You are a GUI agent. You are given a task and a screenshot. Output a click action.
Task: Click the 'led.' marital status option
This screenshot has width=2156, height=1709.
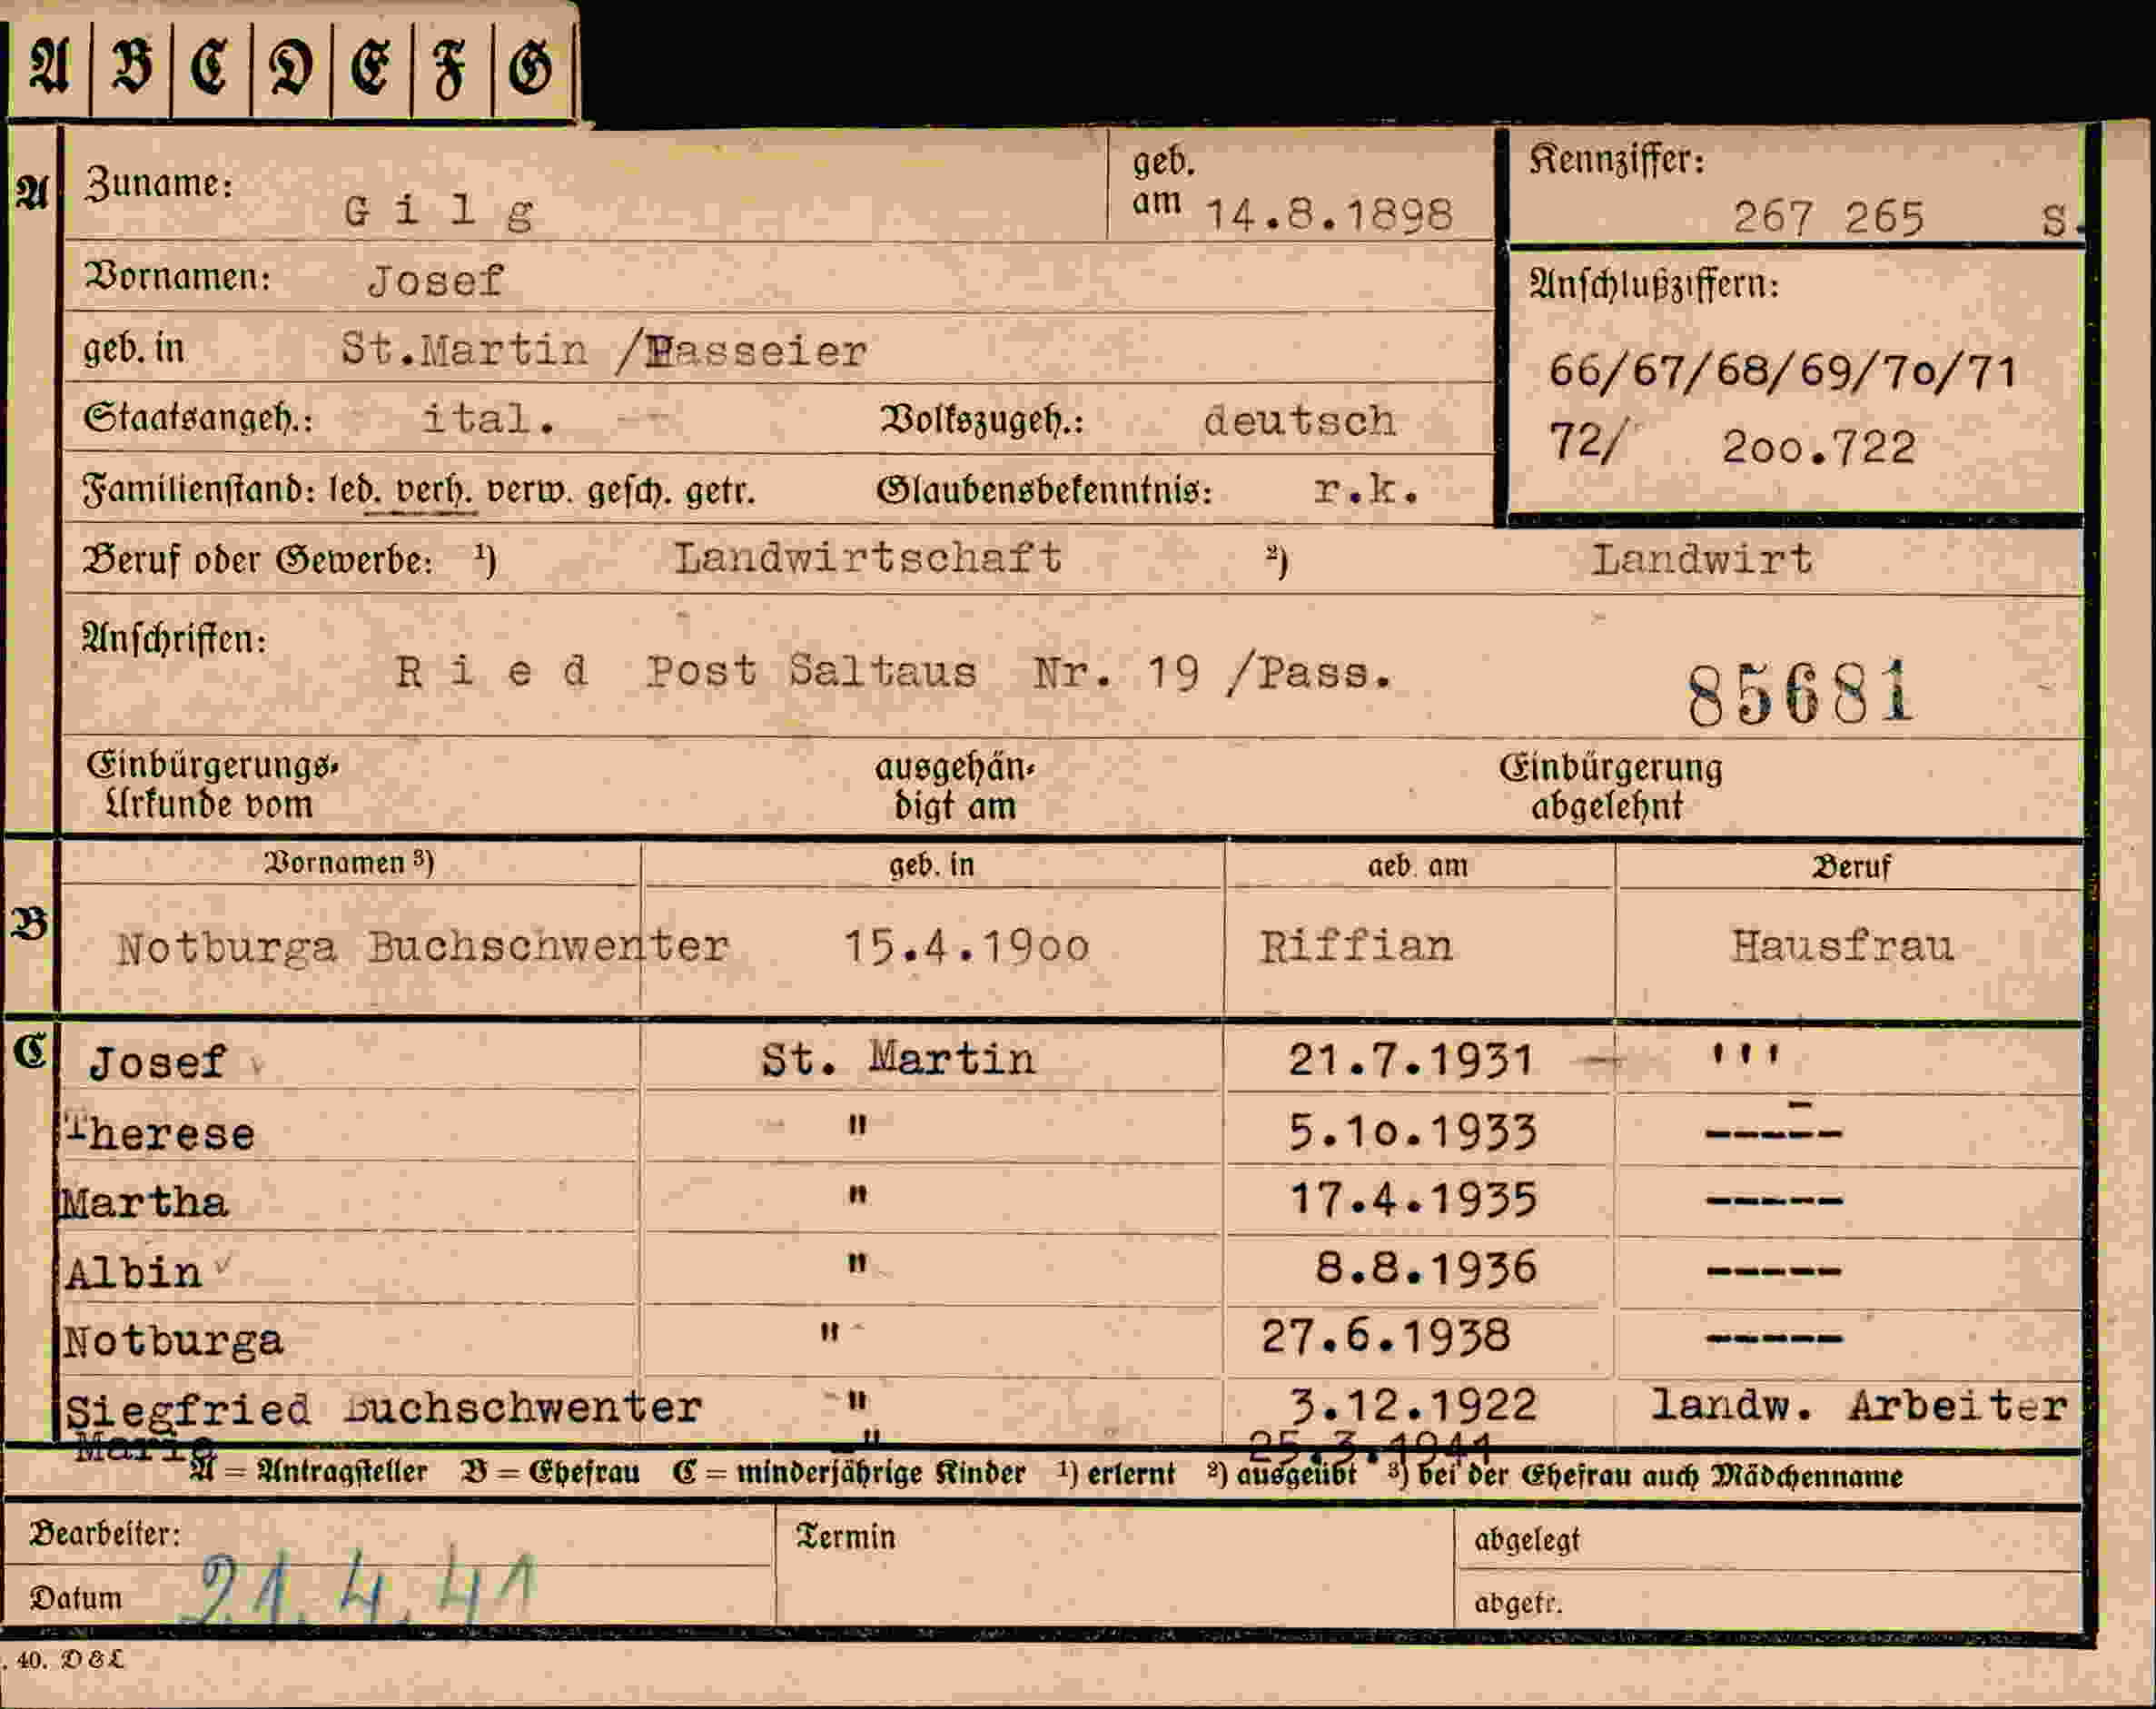pos(354,491)
